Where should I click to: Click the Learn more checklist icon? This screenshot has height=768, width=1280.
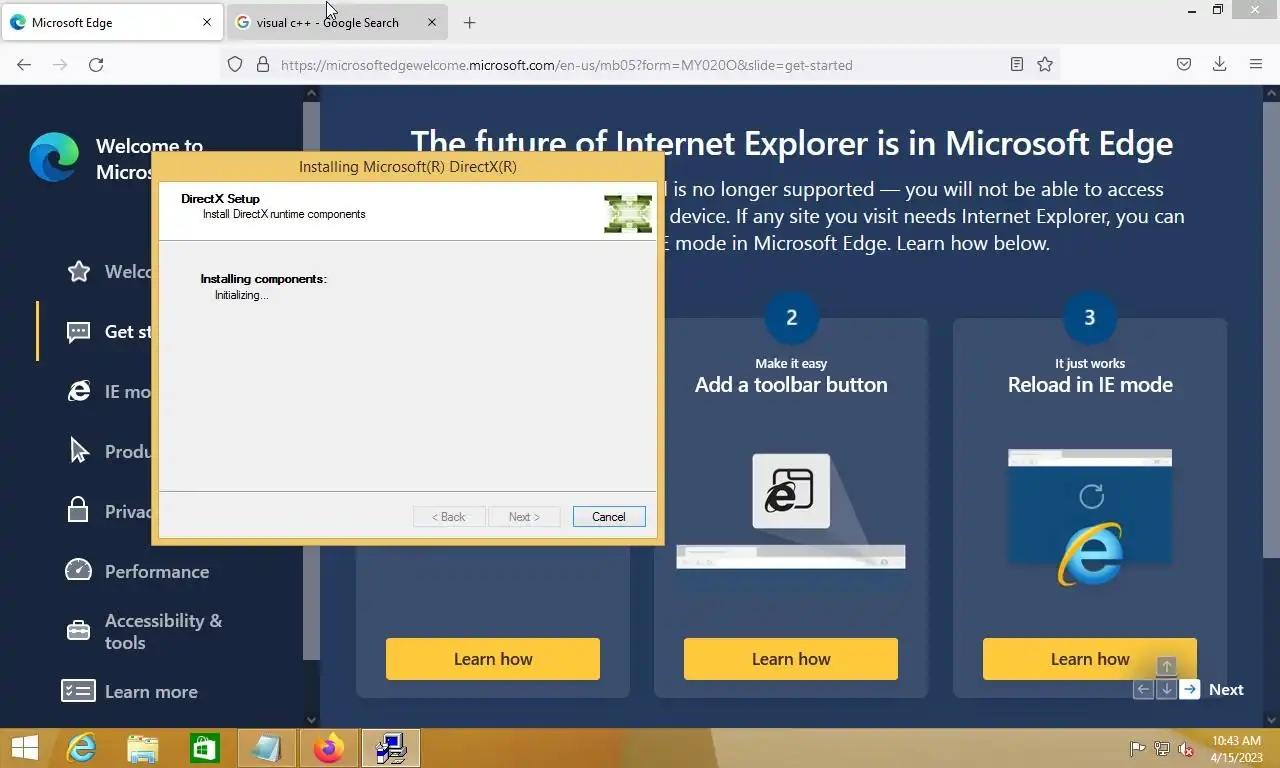(x=78, y=691)
